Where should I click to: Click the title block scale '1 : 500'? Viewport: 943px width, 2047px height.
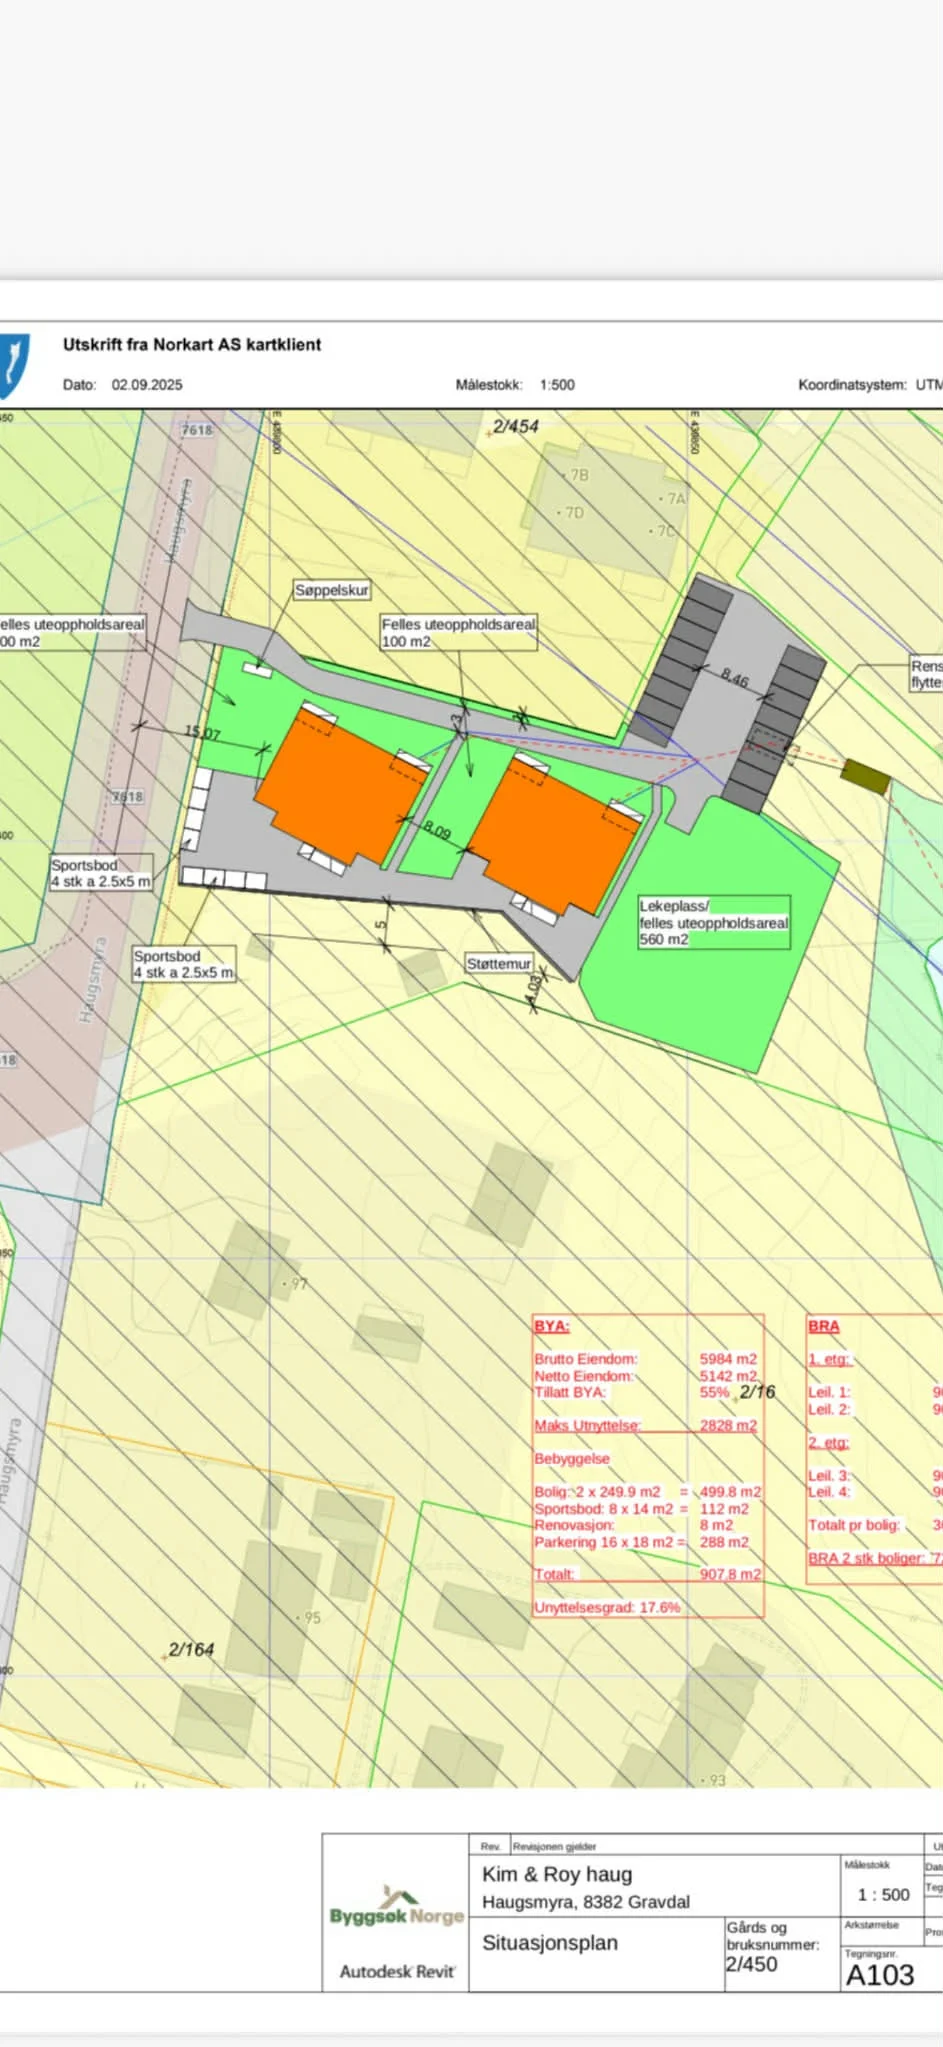tap(884, 1895)
